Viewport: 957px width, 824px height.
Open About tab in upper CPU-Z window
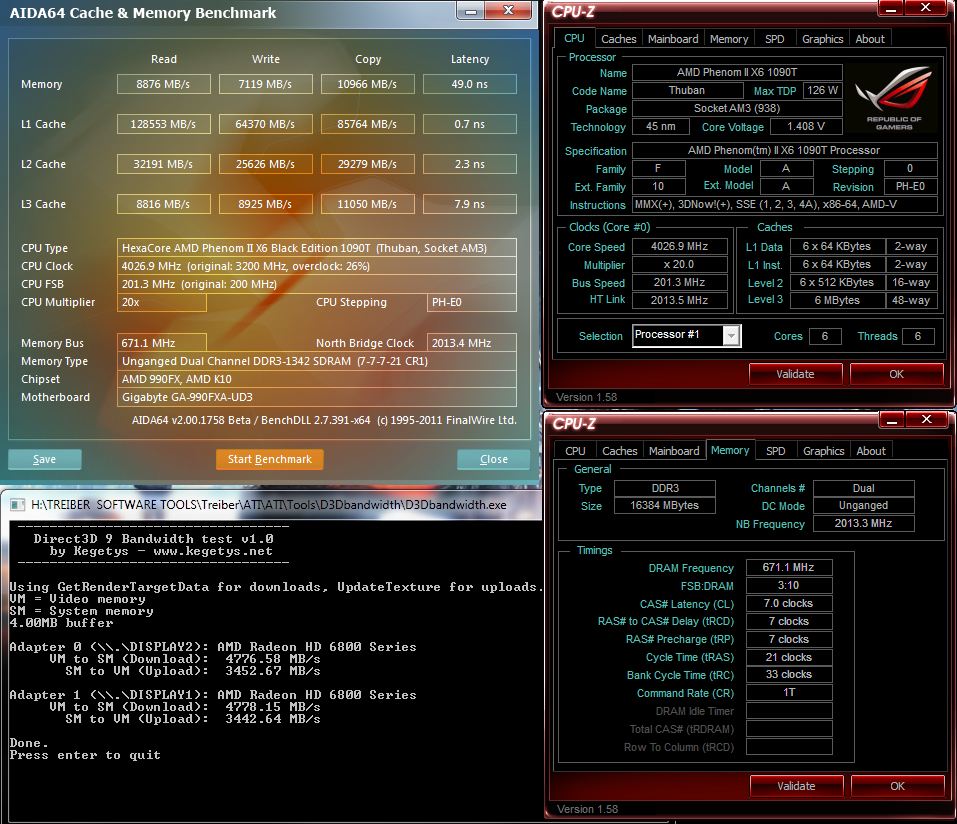point(870,39)
